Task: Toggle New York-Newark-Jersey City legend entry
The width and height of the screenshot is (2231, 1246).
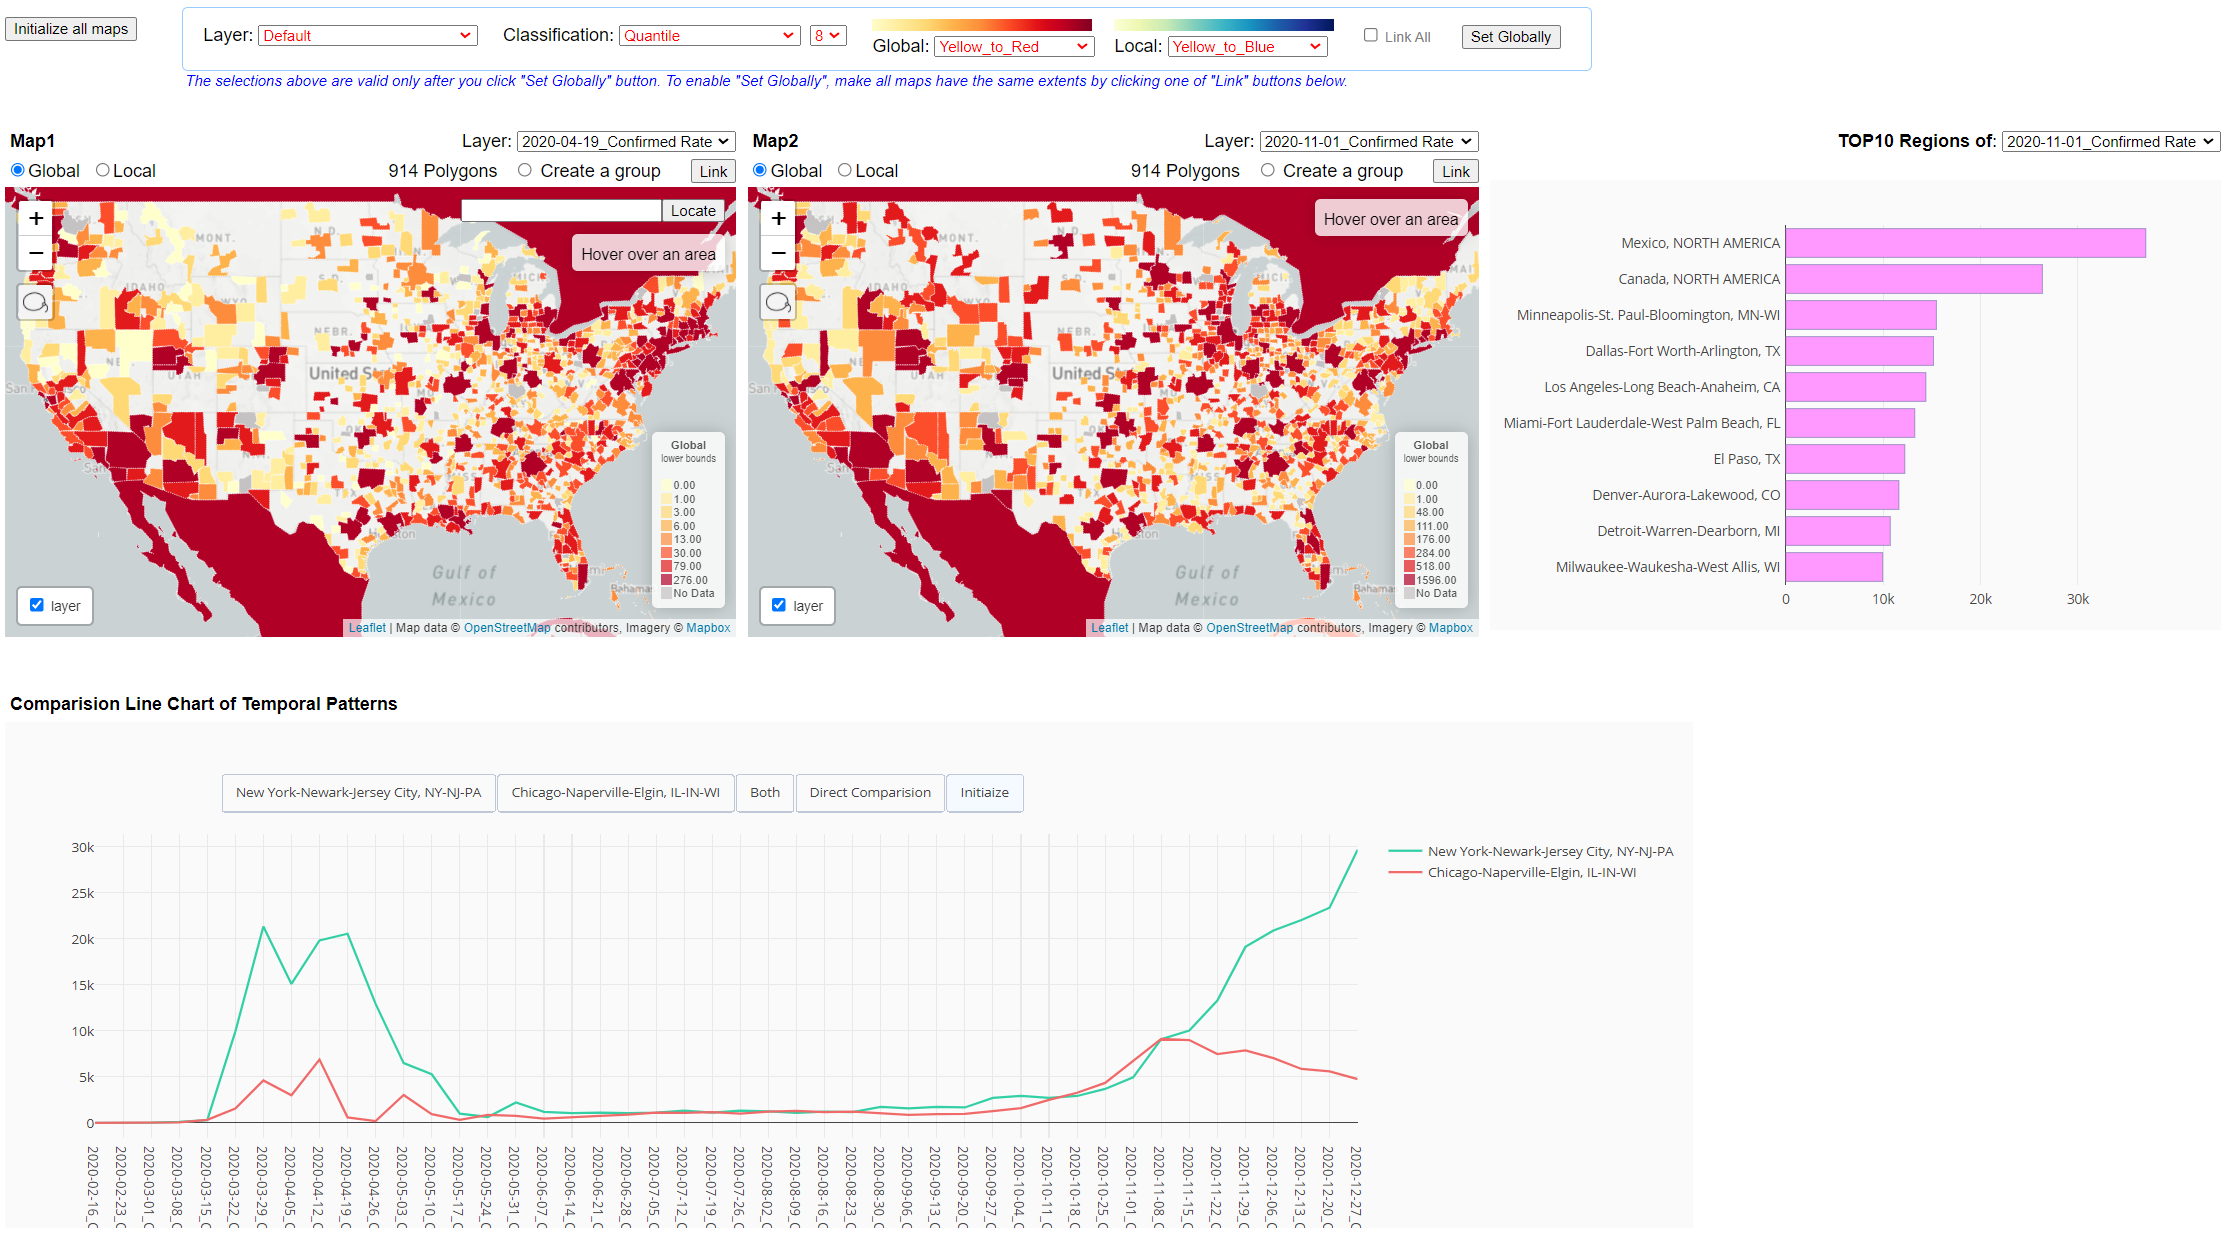Action: click(1531, 851)
